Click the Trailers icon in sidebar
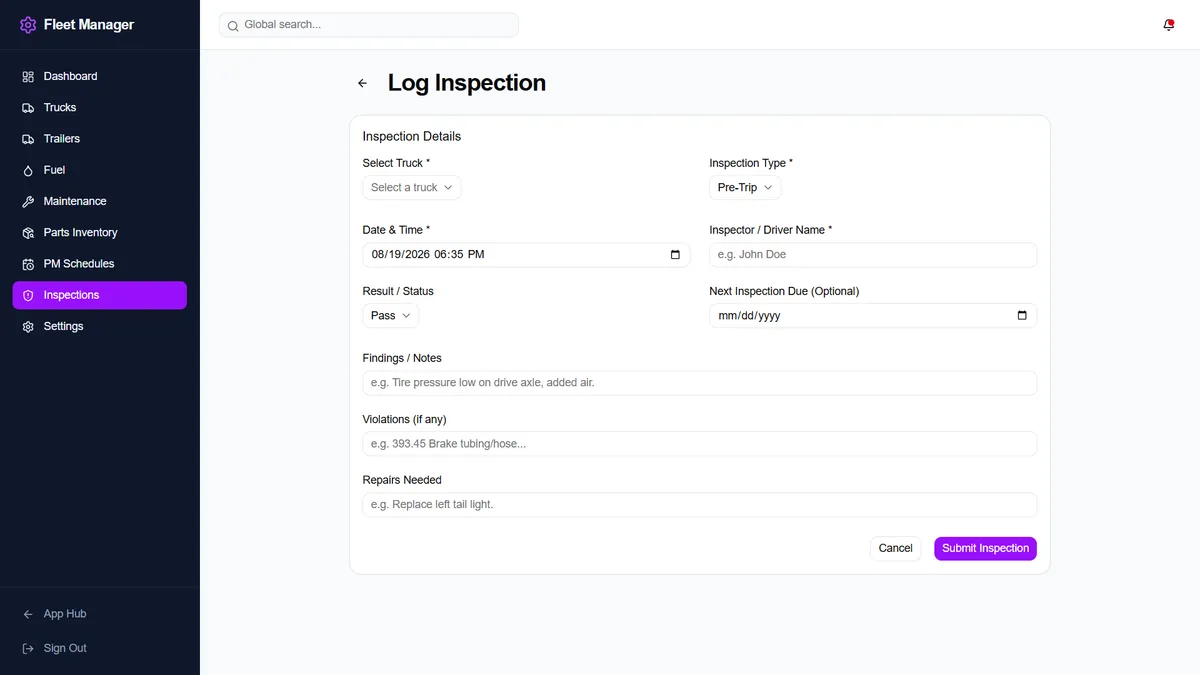This screenshot has width=1200, height=675. (28, 139)
